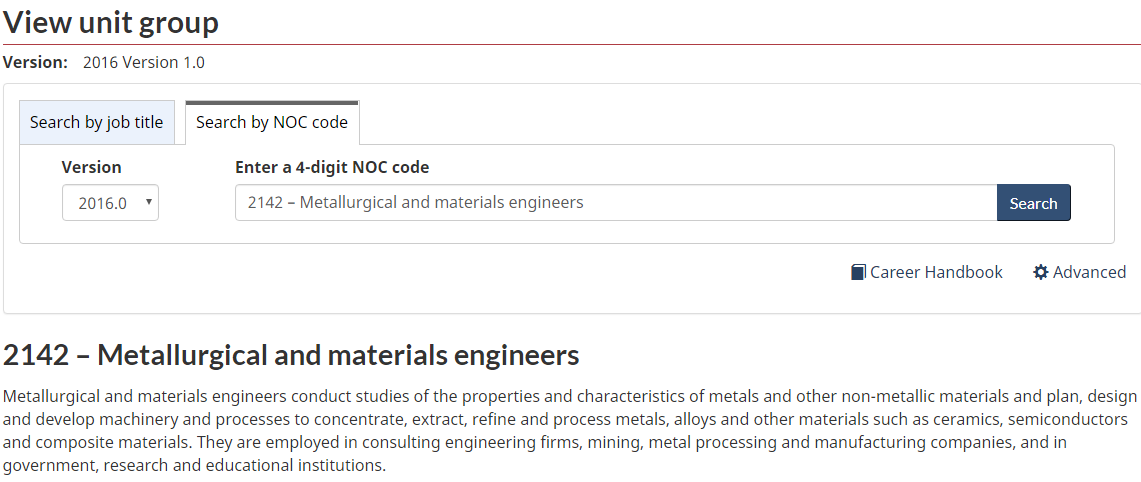Click the red line under the page title
Image resolution: width=1141 pixels, height=482 pixels.
click(570, 45)
